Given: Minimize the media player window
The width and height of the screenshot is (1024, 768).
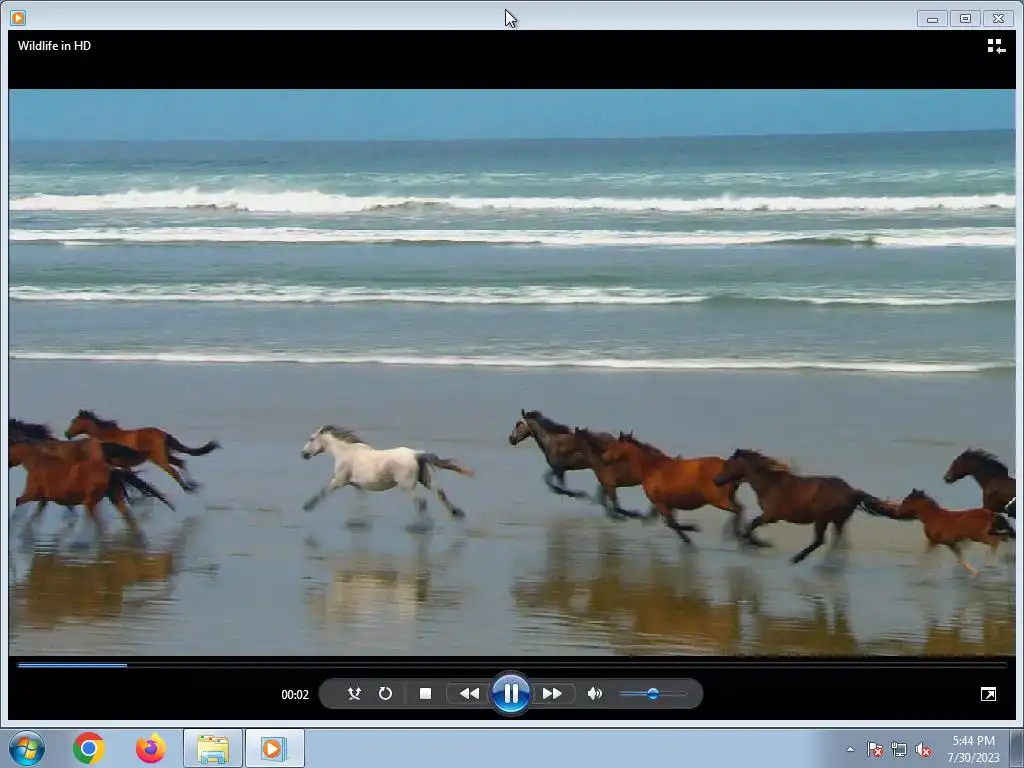Looking at the screenshot, I should (x=932, y=19).
